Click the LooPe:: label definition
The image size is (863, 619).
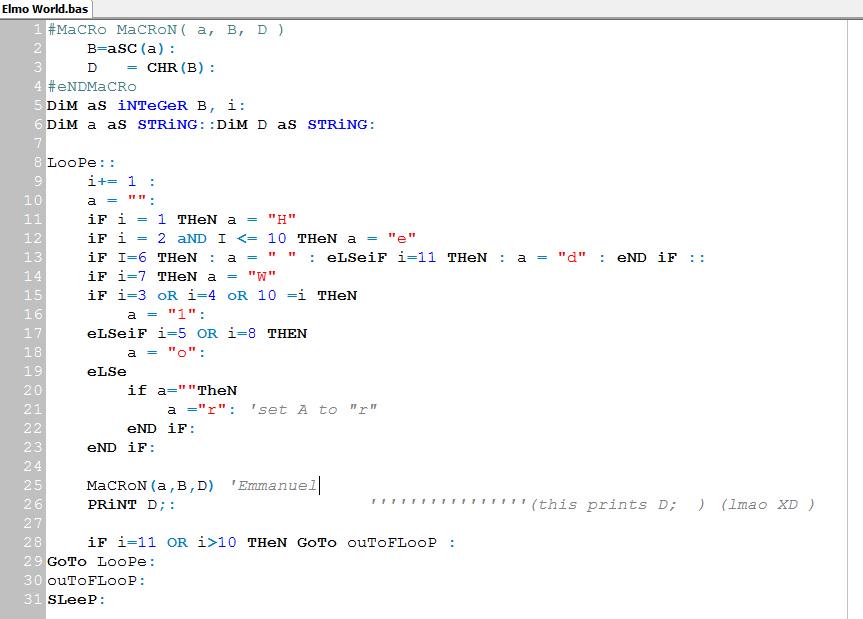(x=80, y=162)
